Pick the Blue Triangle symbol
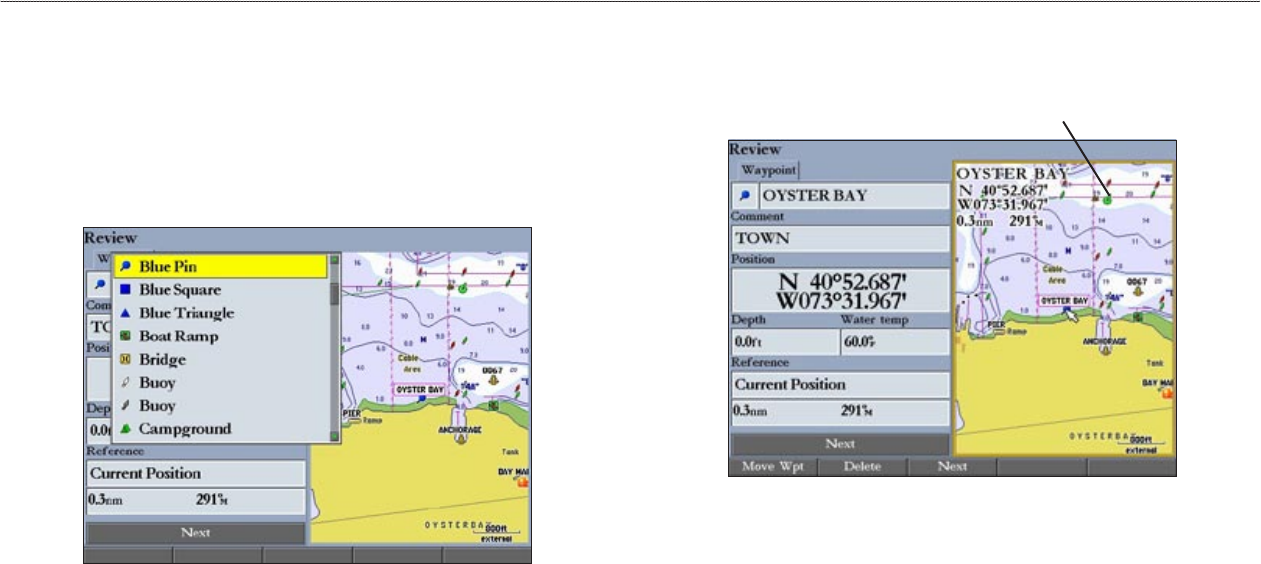1261x564 pixels. (x=221, y=313)
